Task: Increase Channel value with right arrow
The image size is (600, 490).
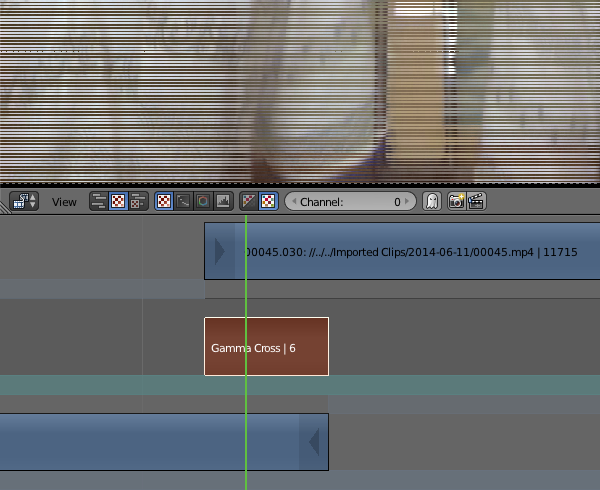Action: pos(407,201)
